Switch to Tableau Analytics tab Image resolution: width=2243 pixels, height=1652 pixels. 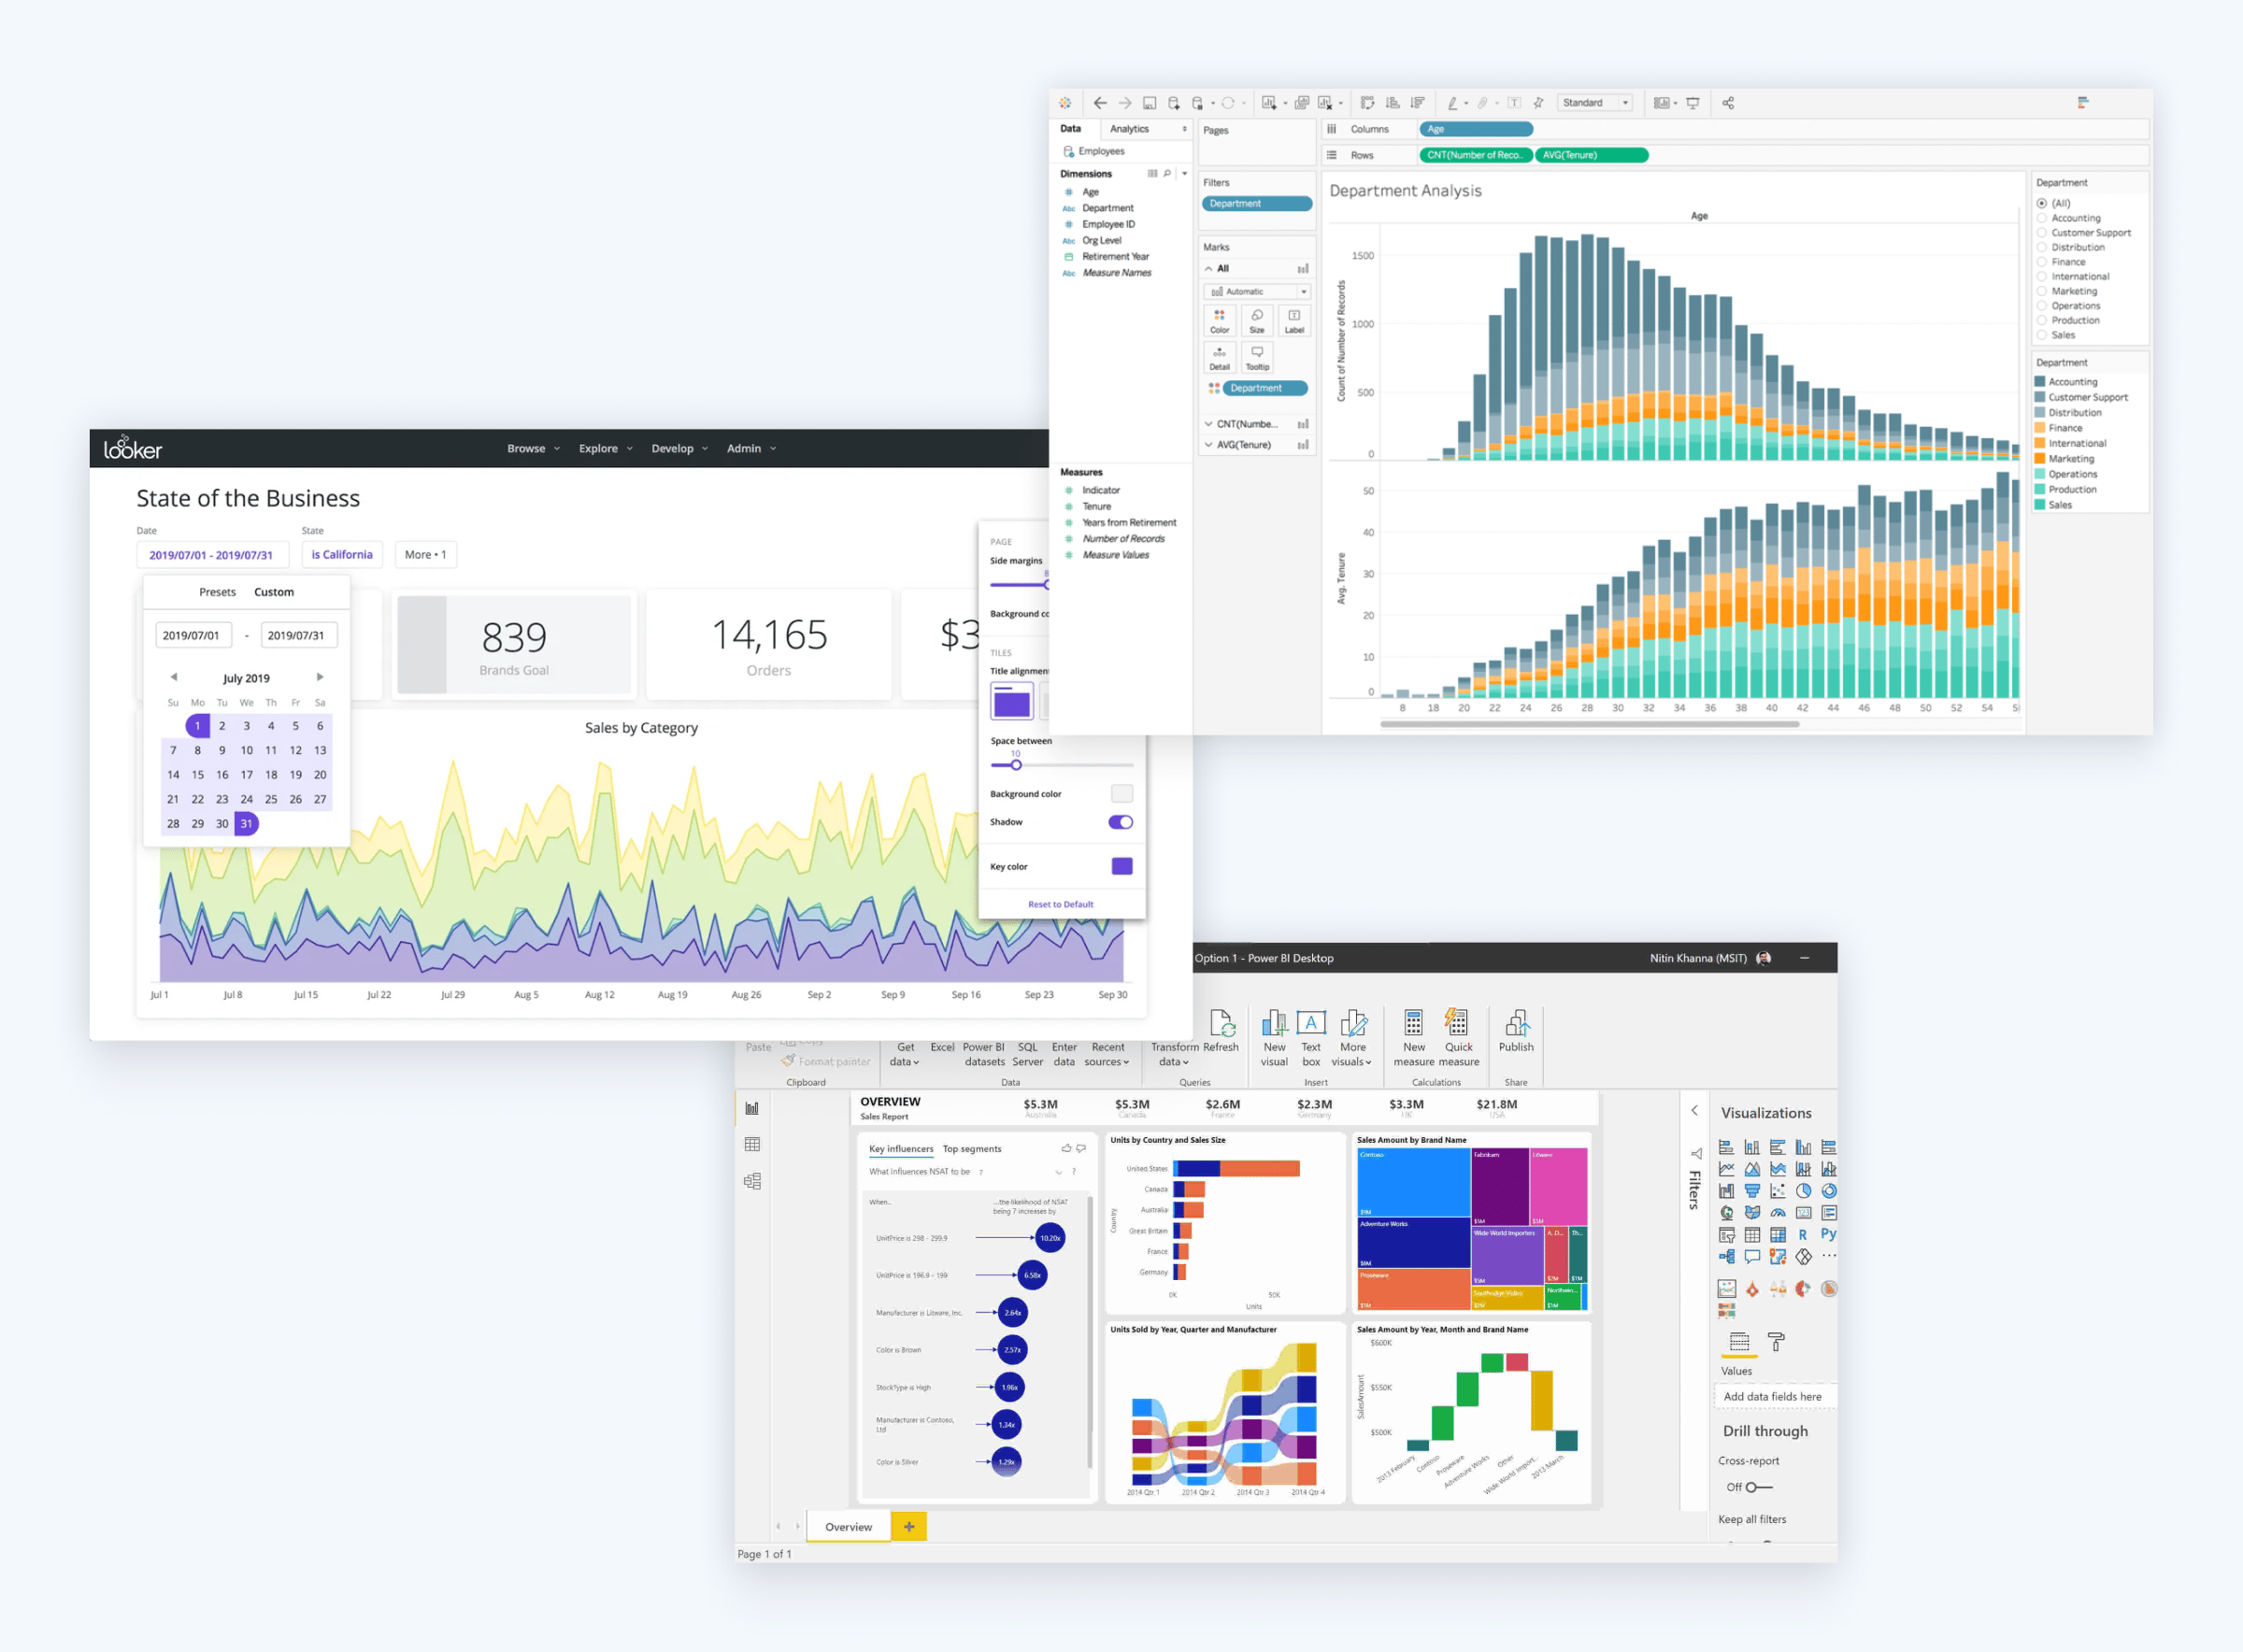[x=1129, y=129]
